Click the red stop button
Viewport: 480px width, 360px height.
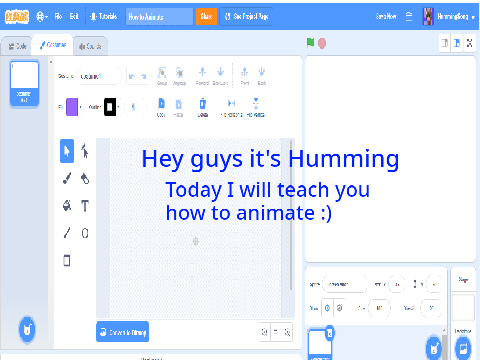pyautogui.click(x=322, y=43)
